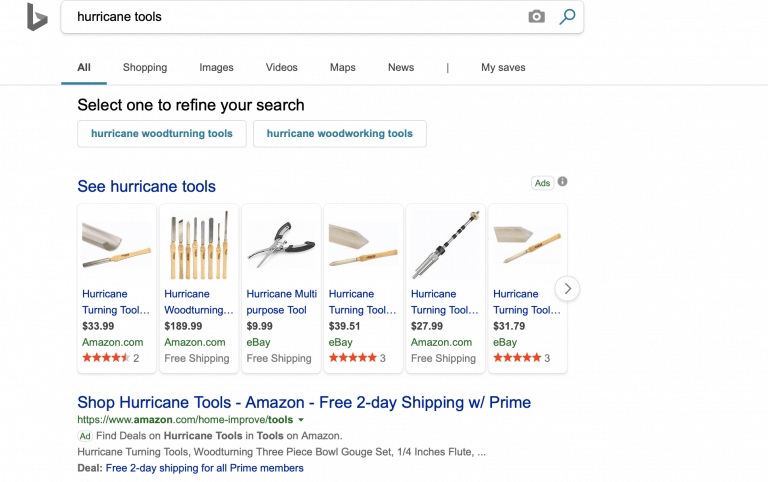Switch to the Shopping tab
Screen dimensions: 768x482
coord(145,68)
